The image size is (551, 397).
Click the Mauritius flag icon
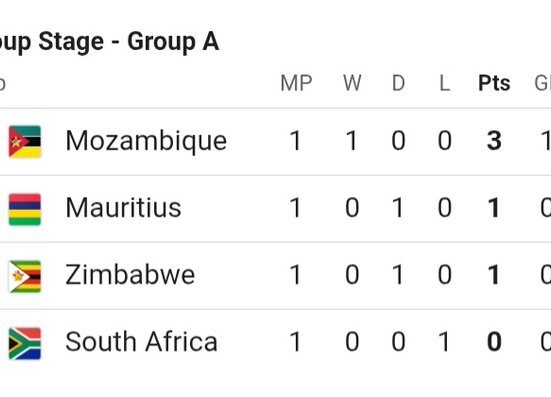[25, 209]
